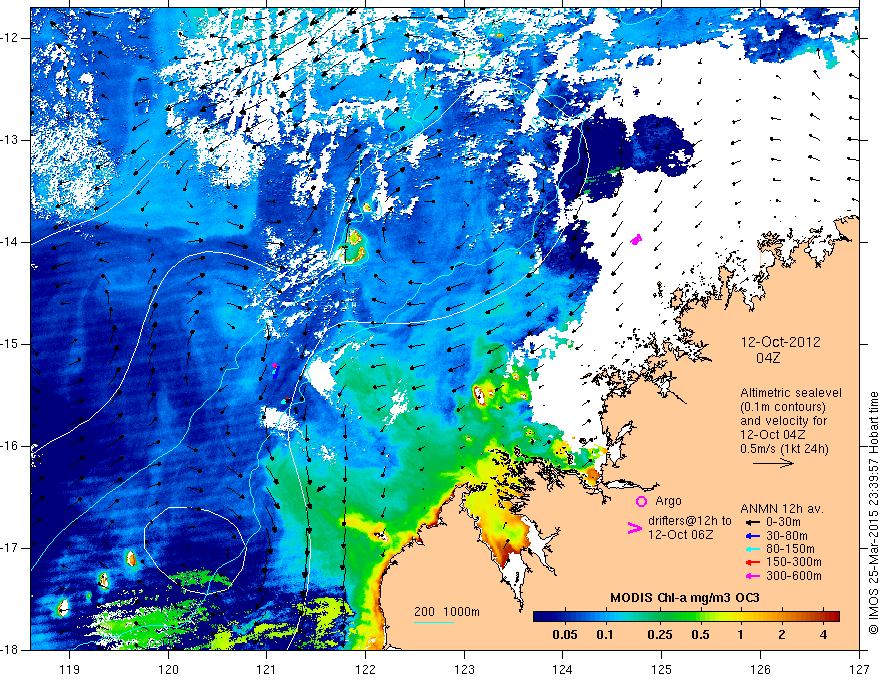Click the blue 30-80m ANMN arrow symbol
Viewport: 880px width, 680px height.
tap(753, 536)
